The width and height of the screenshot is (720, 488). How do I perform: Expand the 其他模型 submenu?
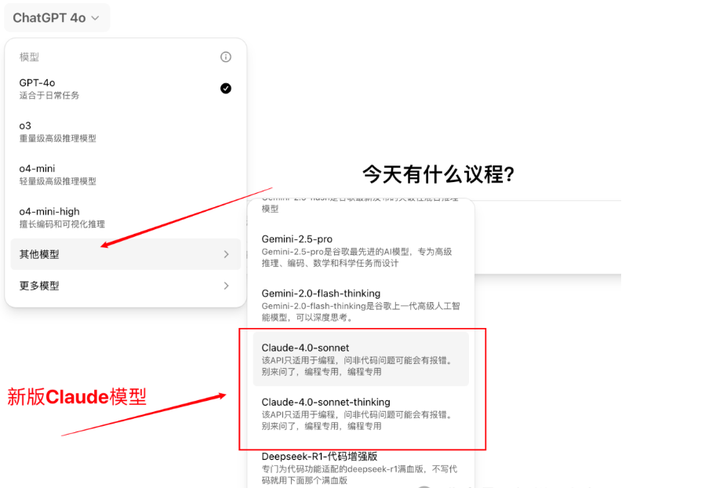[125, 254]
